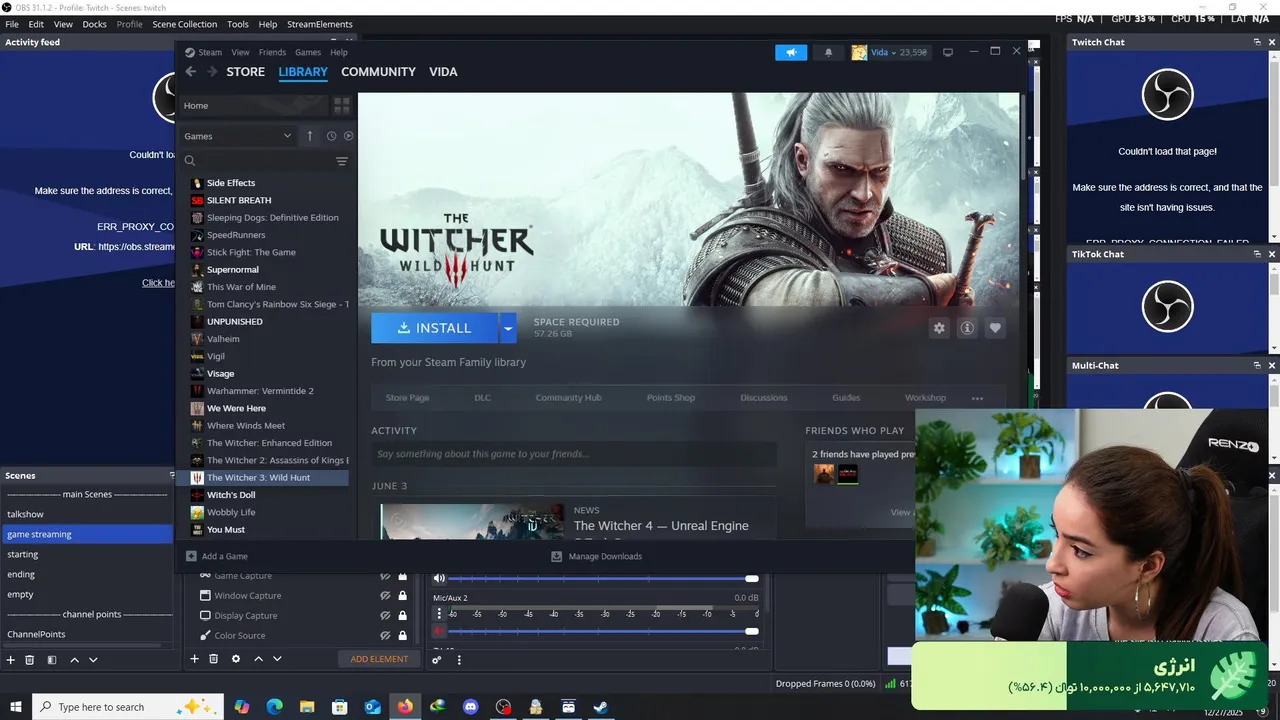The image size is (1280, 720).
Task: Open advanced filter options in Steam library
Action: click(x=342, y=161)
